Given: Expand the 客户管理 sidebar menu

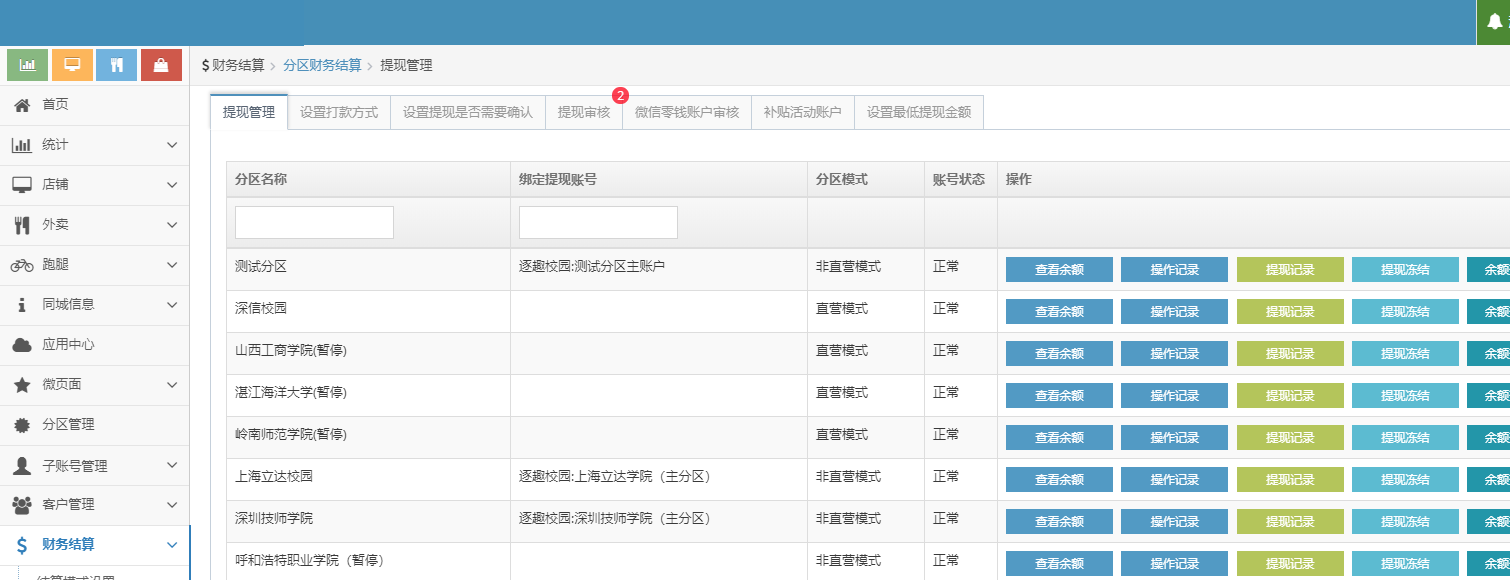Looking at the screenshot, I should click(x=172, y=505).
